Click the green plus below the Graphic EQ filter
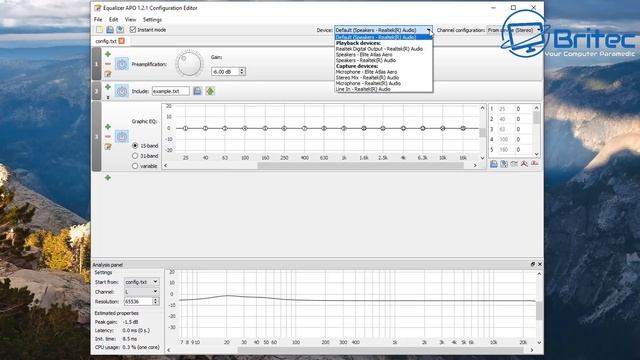 tap(108, 178)
